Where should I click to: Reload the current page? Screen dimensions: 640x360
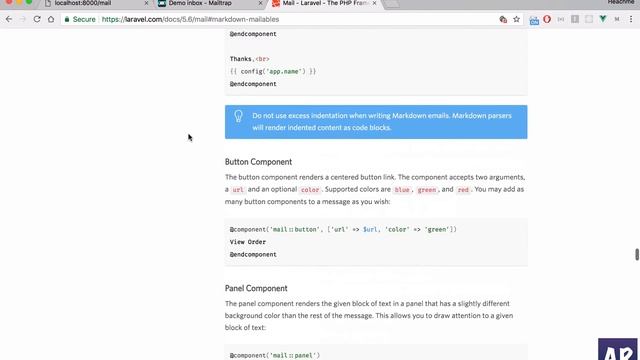pos(37,19)
